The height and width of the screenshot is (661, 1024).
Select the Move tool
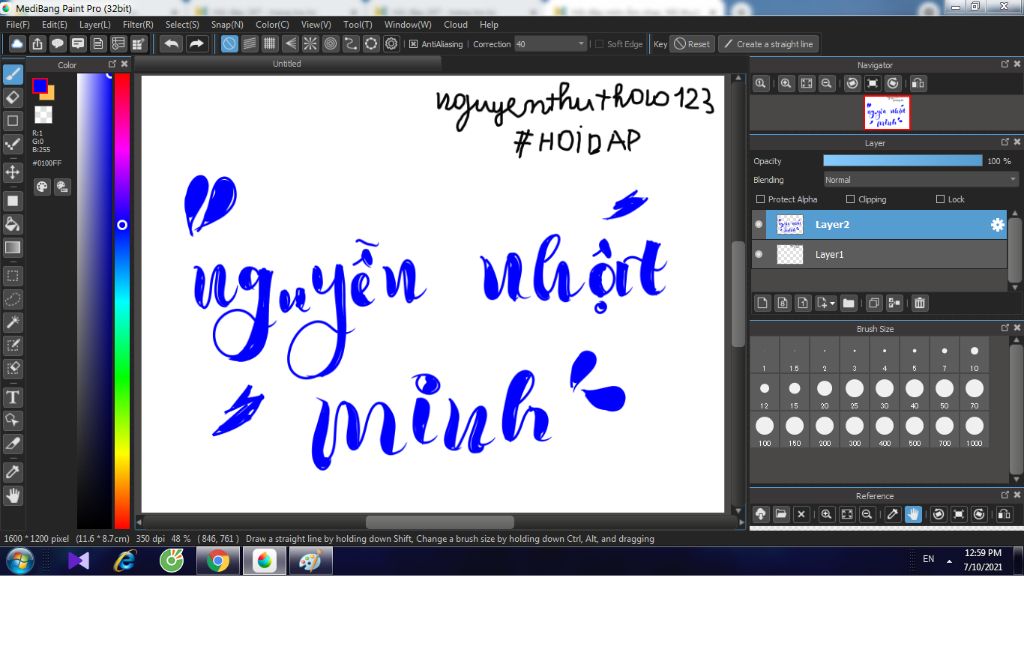[13, 172]
